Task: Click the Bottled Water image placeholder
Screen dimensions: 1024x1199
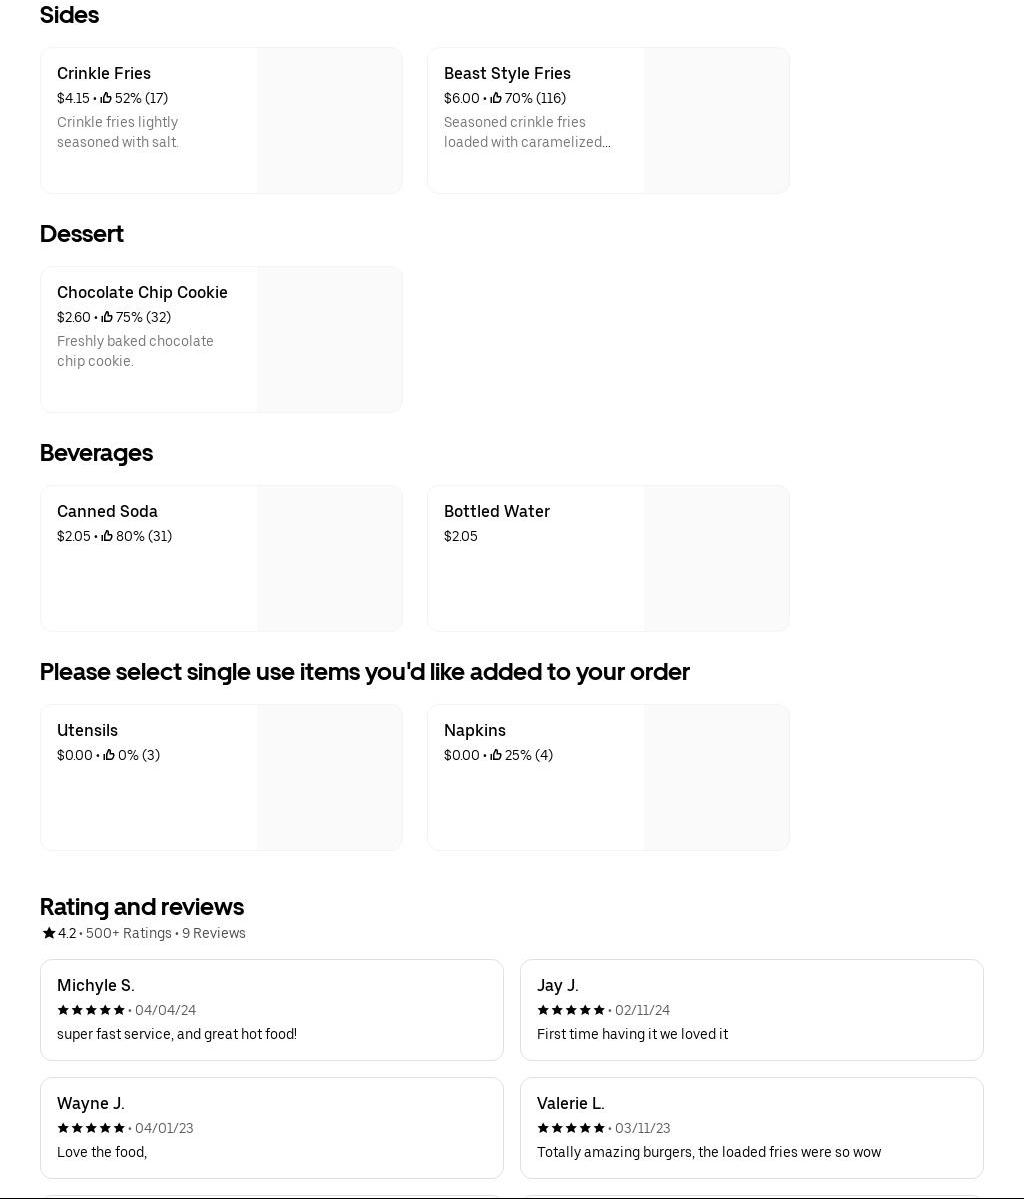Action: tap(716, 558)
